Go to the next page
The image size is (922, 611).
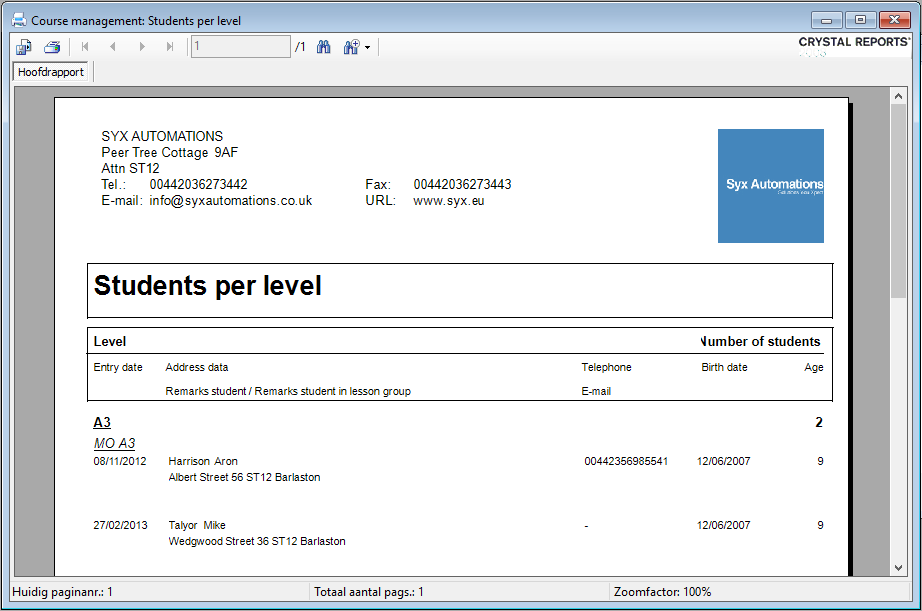141,47
